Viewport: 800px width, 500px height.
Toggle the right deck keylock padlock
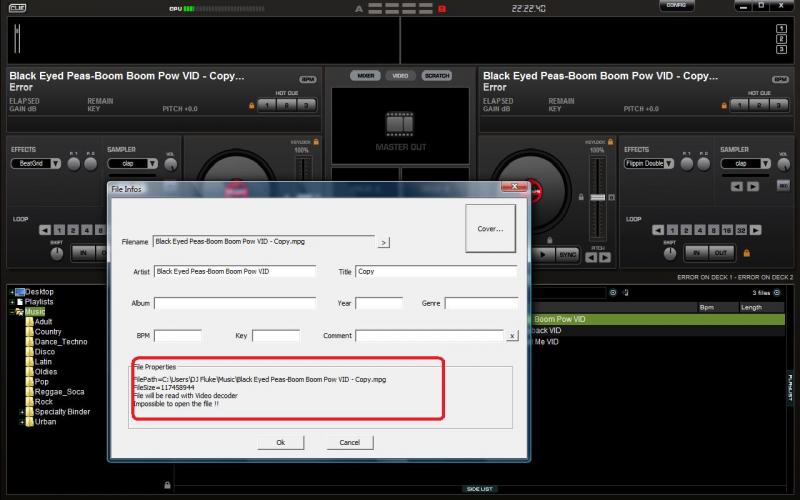[611, 141]
